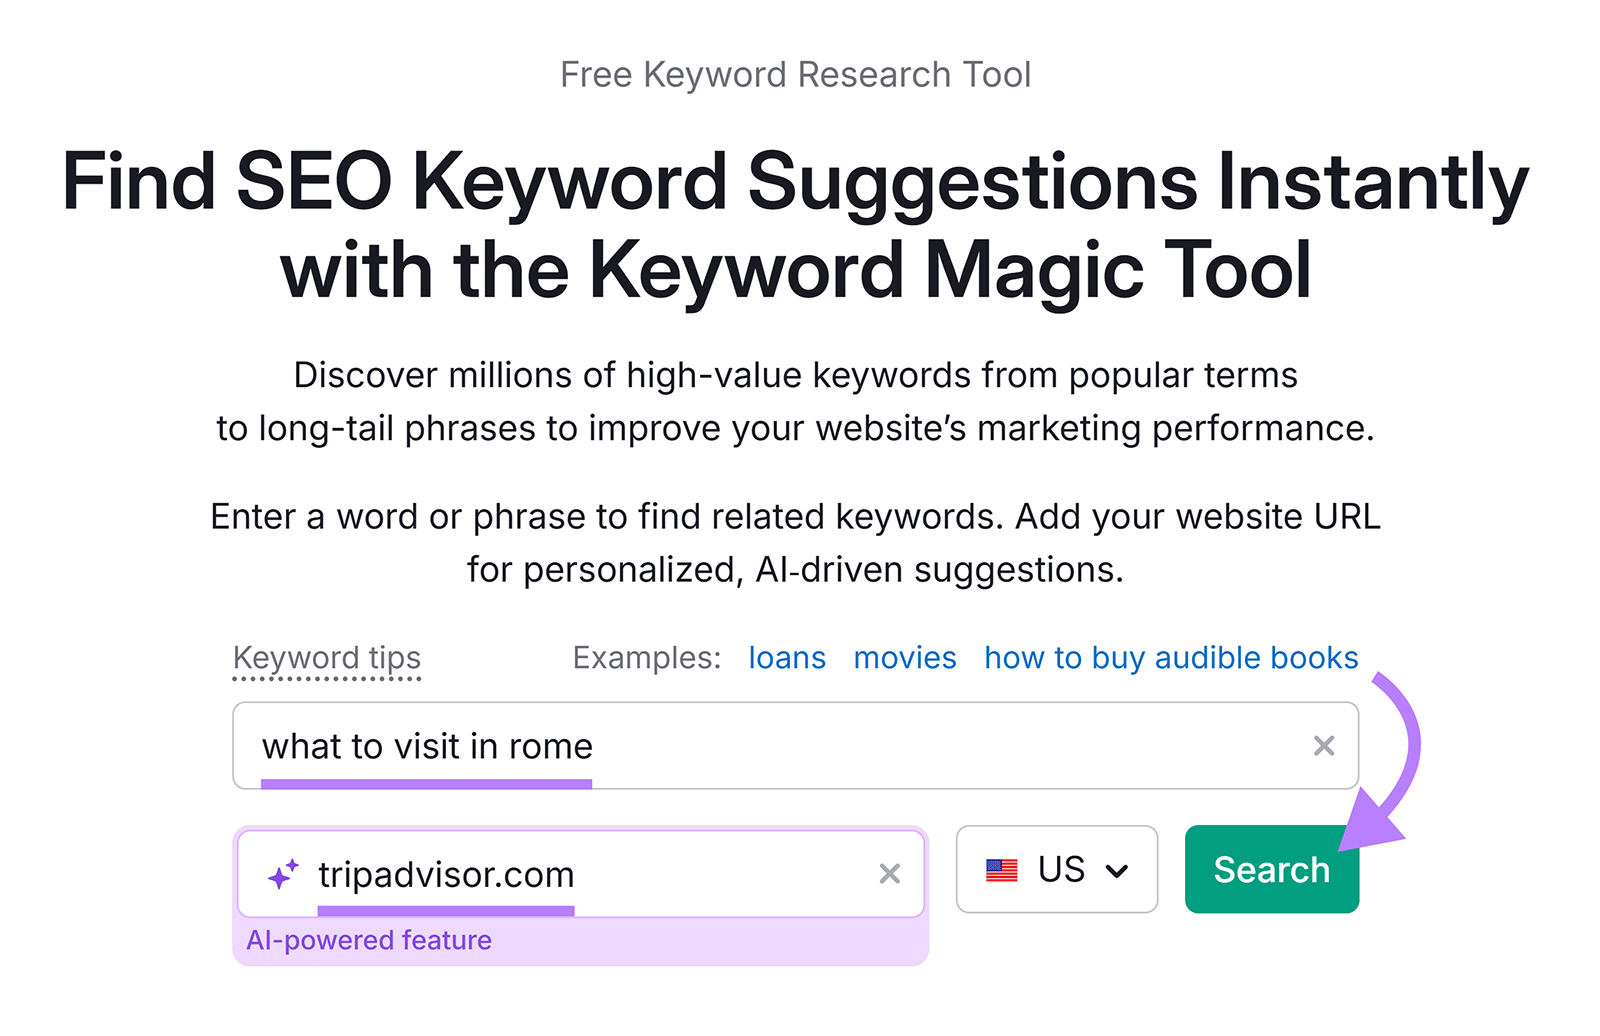Click the AI-powered feature label
Image resolution: width=1600 pixels, height=1036 pixels.
click(x=370, y=939)
